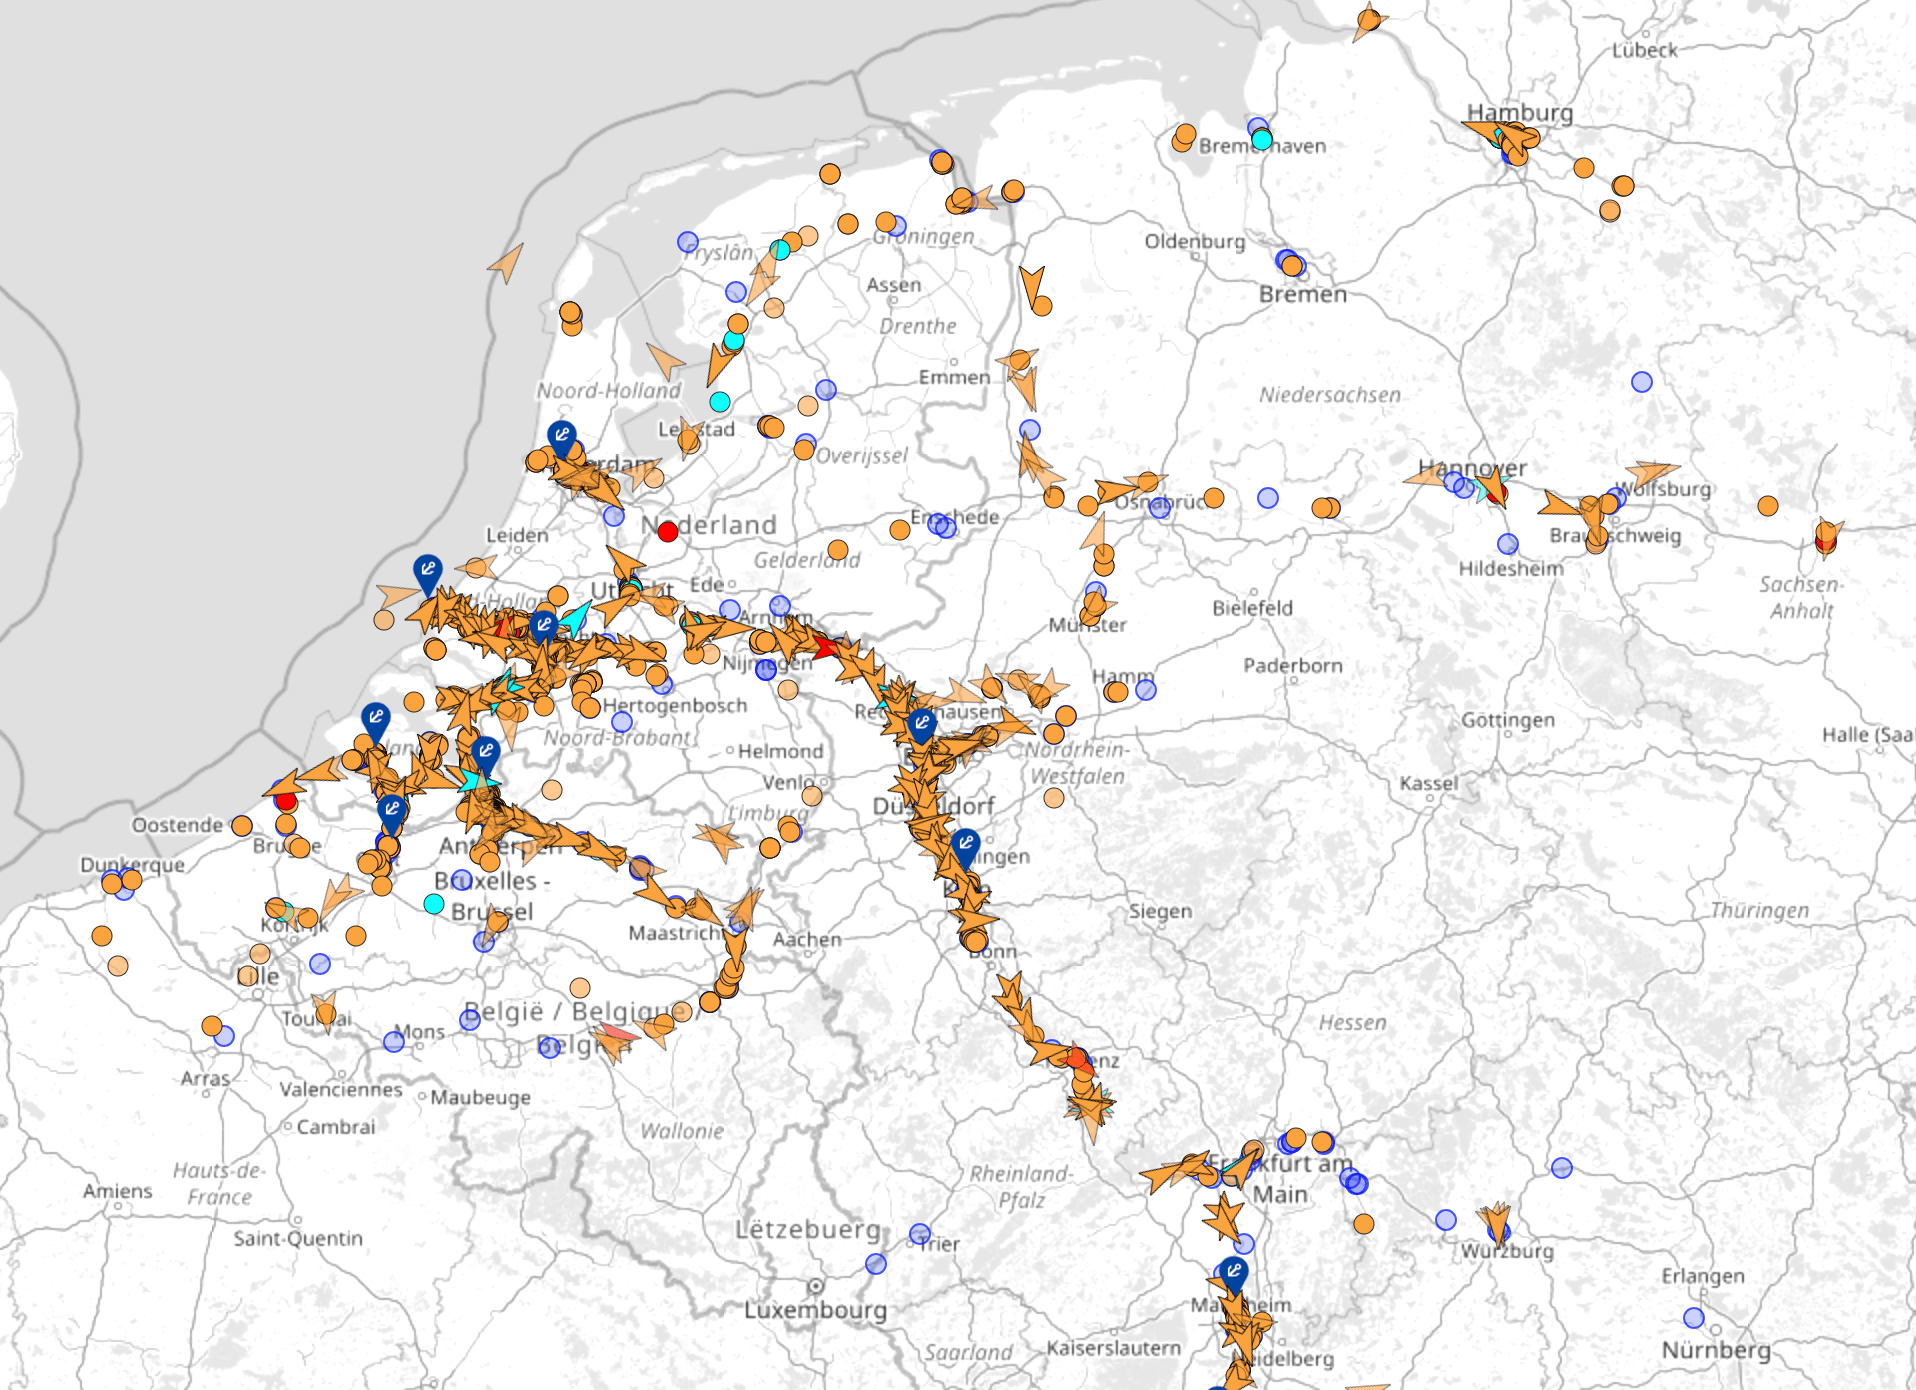The height and width of the screenshot is (1390, 1916).
Task: Select the lone blue circle northeast of Hannover
Action: [x=1642, y=382]
